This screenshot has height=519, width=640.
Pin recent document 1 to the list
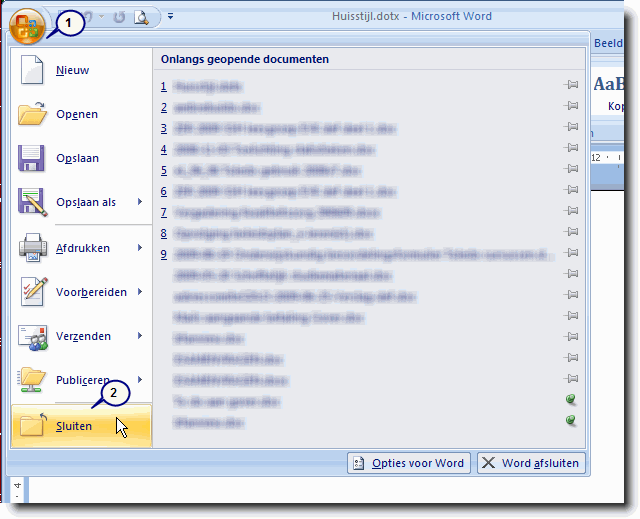click(572, 86)
